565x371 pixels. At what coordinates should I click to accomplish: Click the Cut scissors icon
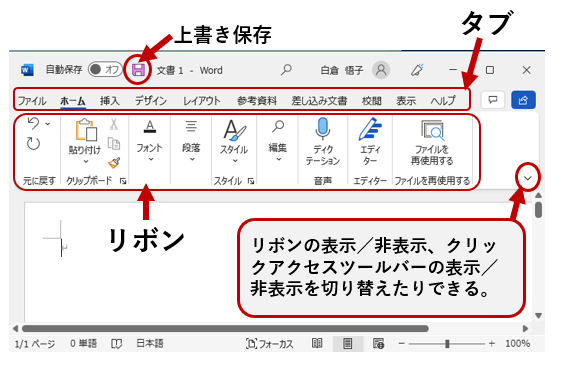(114, 124)
